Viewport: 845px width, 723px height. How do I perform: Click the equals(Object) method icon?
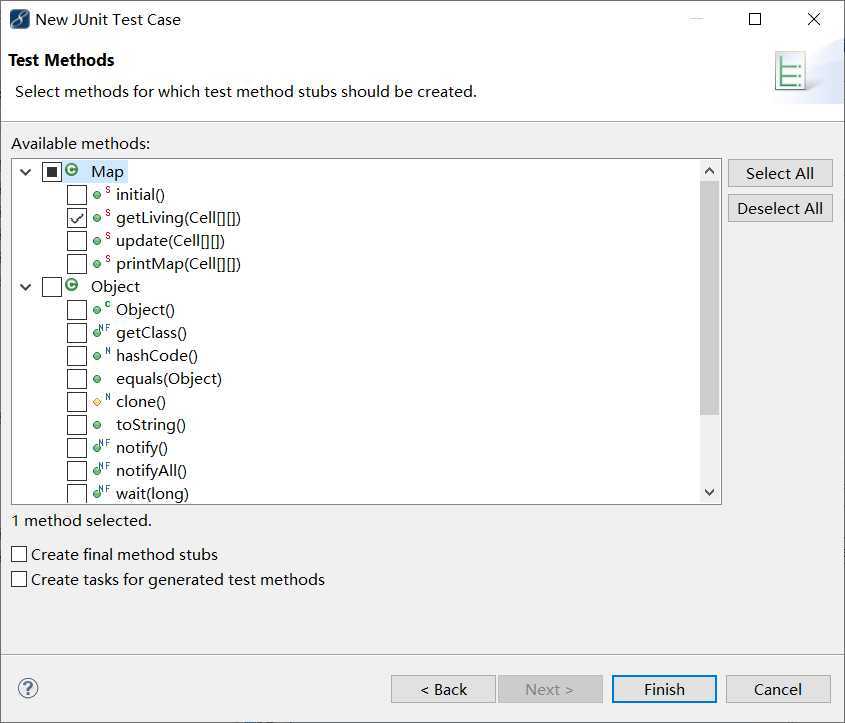coord(97,379)
